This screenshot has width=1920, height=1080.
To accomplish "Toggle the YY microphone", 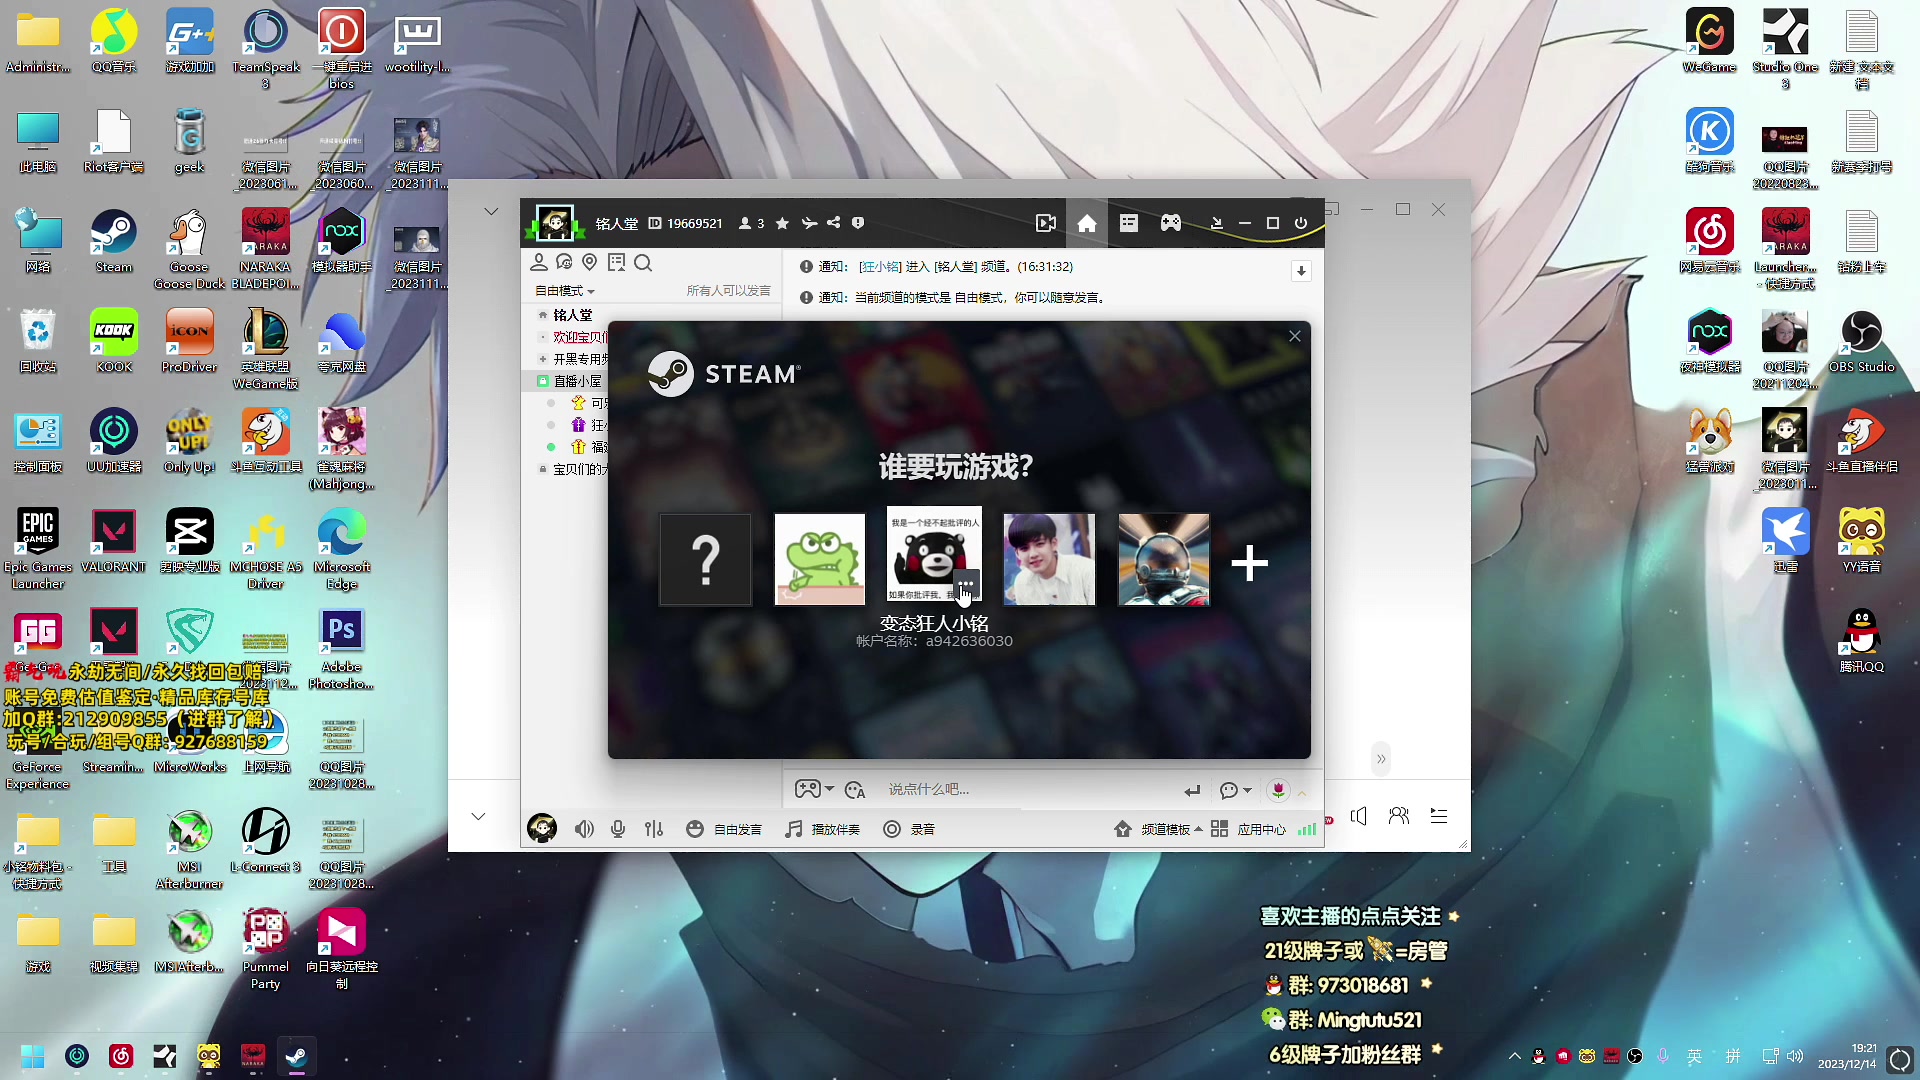I will pos(618,829).
